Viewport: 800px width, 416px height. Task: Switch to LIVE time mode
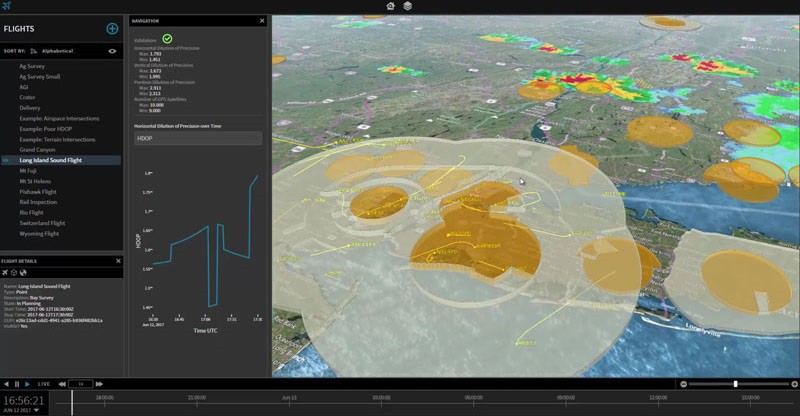[x=44, y=384]
